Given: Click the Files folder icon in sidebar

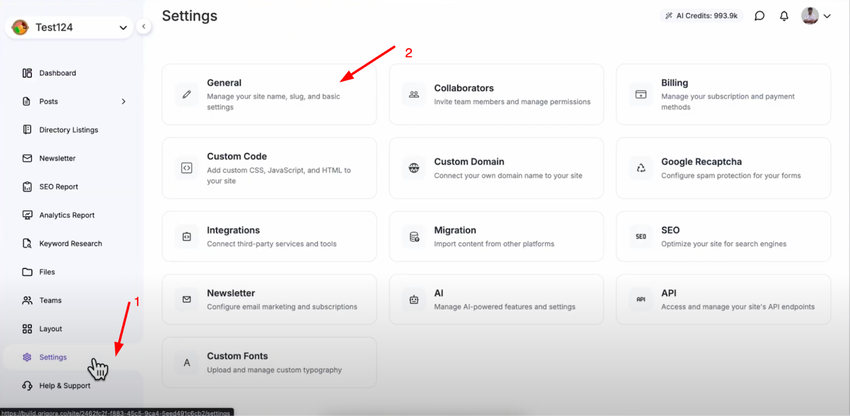Looking at the screenshot, I should [27, 272].
